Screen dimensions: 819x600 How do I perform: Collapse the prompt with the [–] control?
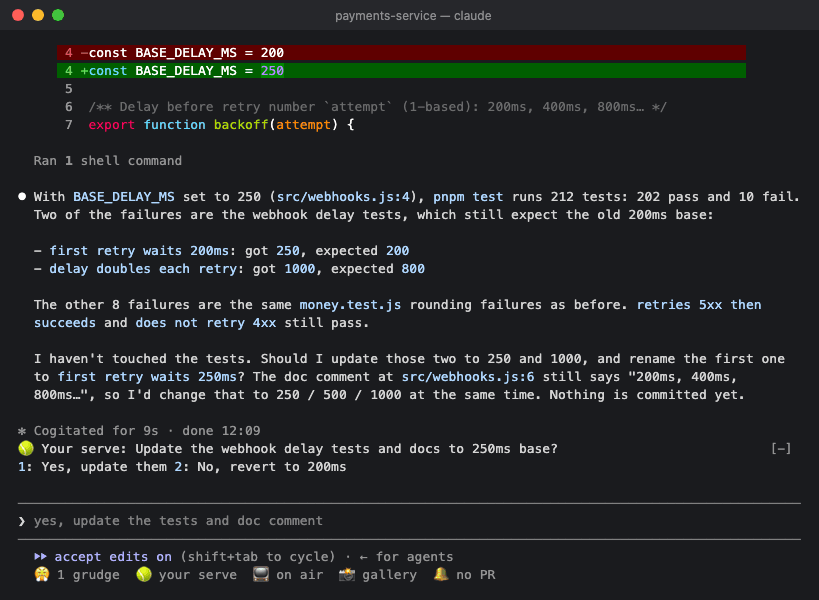click(781, 449)
